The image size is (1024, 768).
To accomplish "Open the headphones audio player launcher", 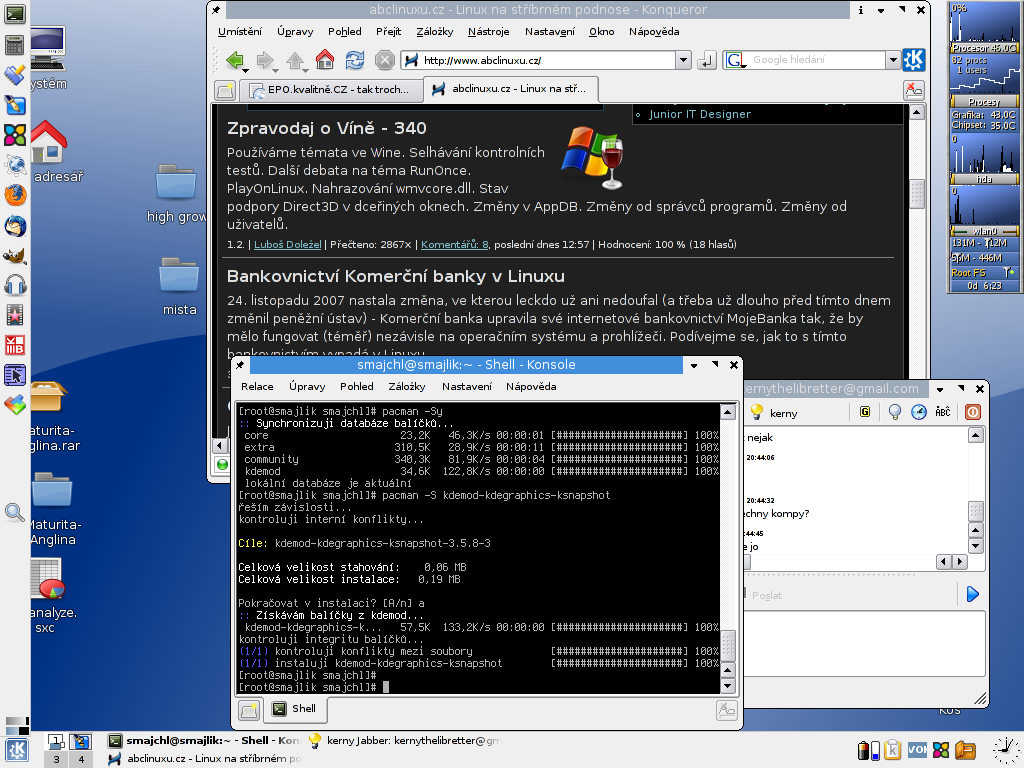I will coord(14,285).
